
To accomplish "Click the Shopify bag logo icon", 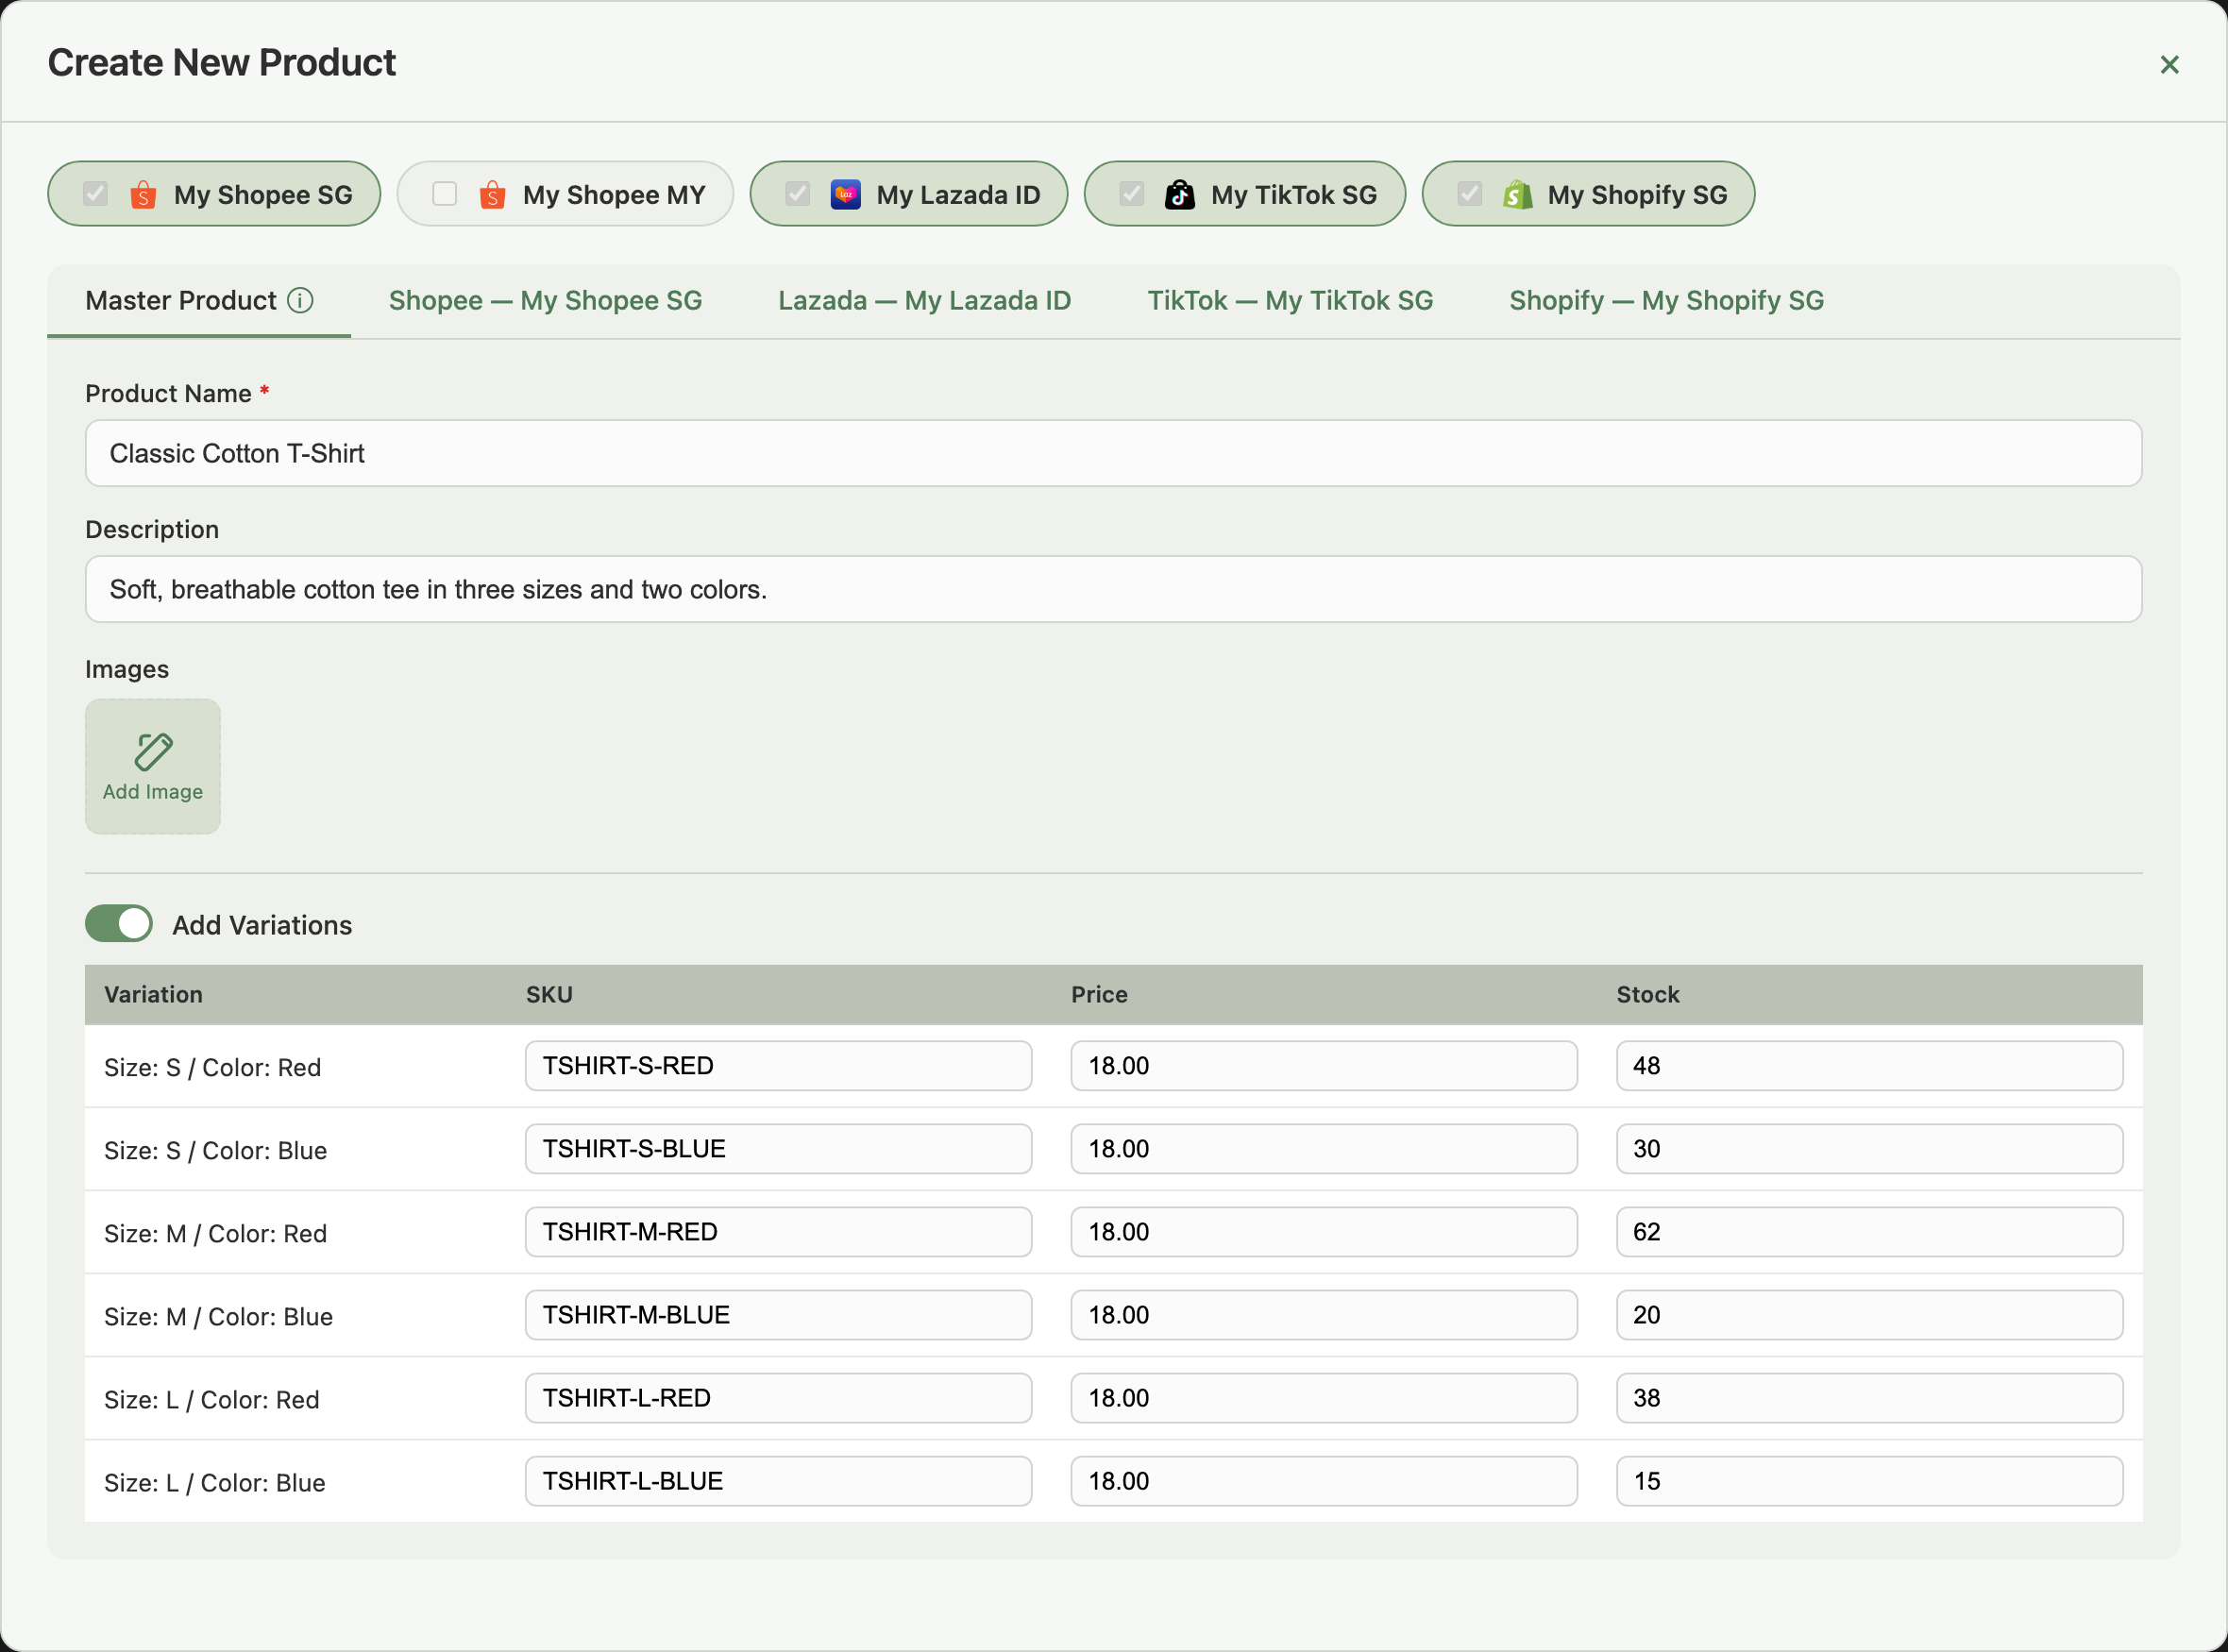I will (x=1517, y=194).
